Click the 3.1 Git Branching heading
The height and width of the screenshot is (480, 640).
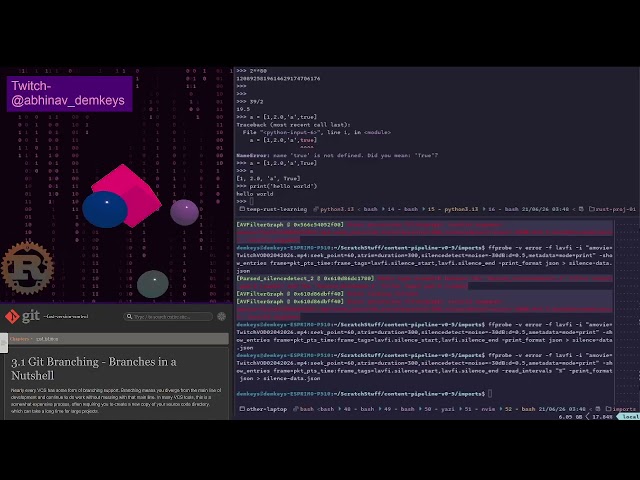click(x=93, y=368)
